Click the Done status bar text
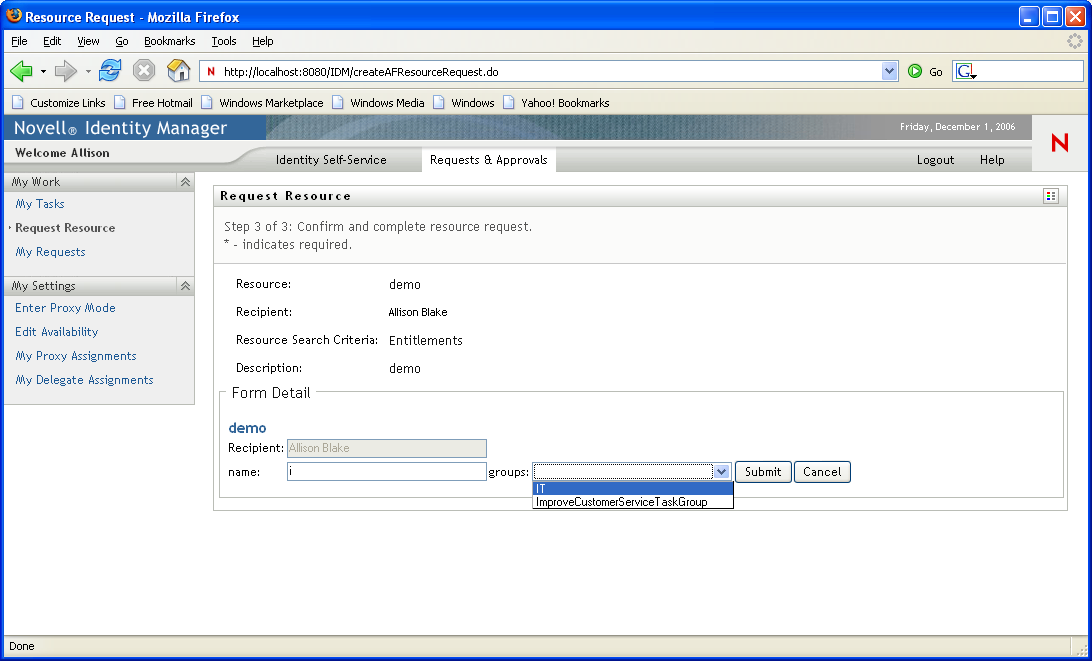Screen dimensions: 1092x661 [x=22, y=646]
